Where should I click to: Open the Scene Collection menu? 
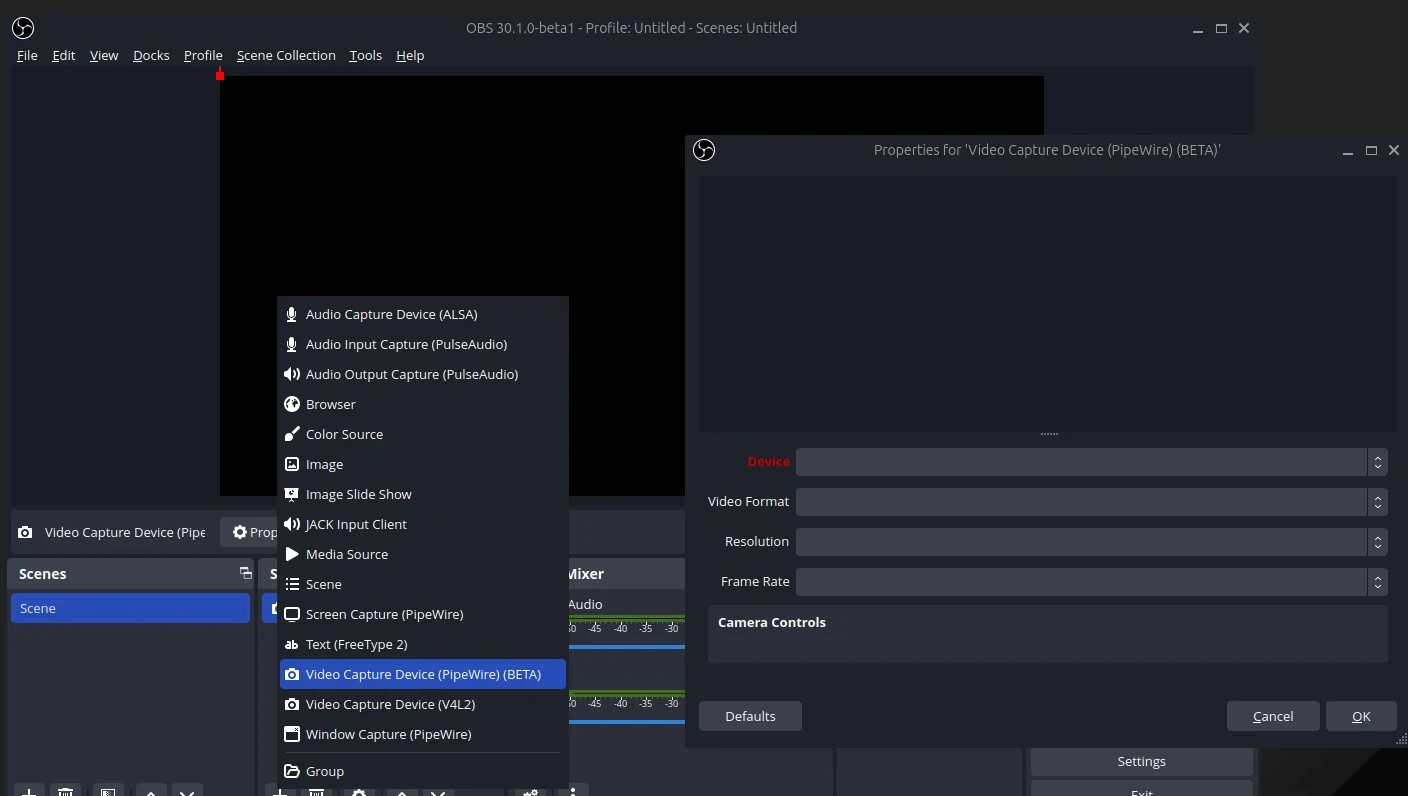tap(286, 55)
